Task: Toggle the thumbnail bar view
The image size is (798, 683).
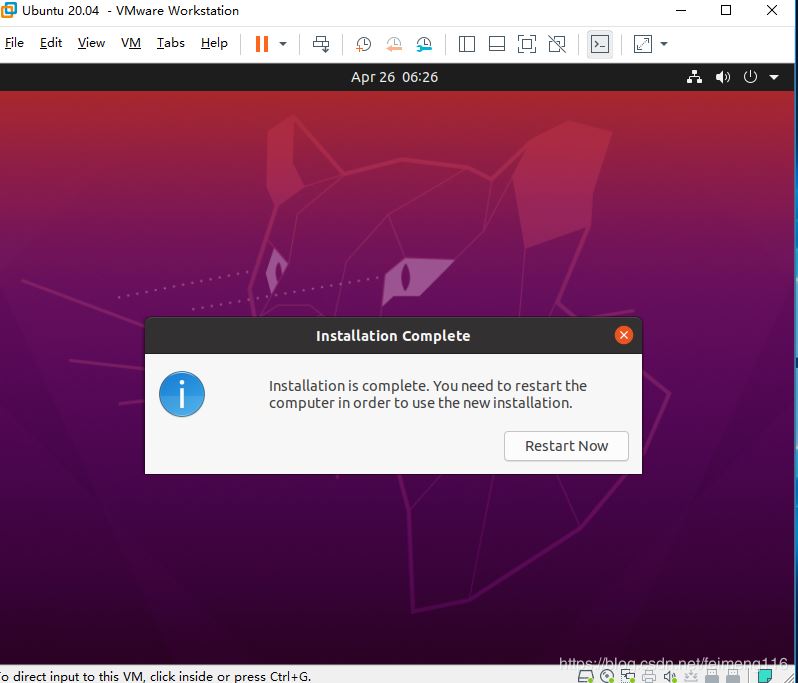Action: point(497,44)
